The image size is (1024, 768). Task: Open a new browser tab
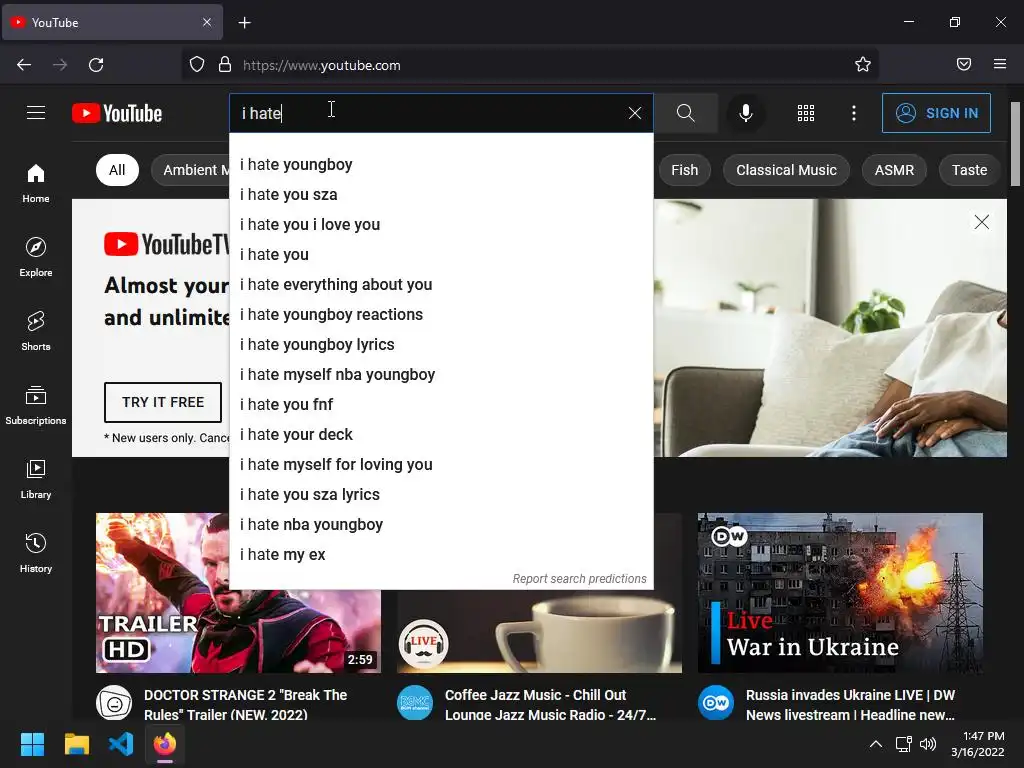(x=244, y=23)
